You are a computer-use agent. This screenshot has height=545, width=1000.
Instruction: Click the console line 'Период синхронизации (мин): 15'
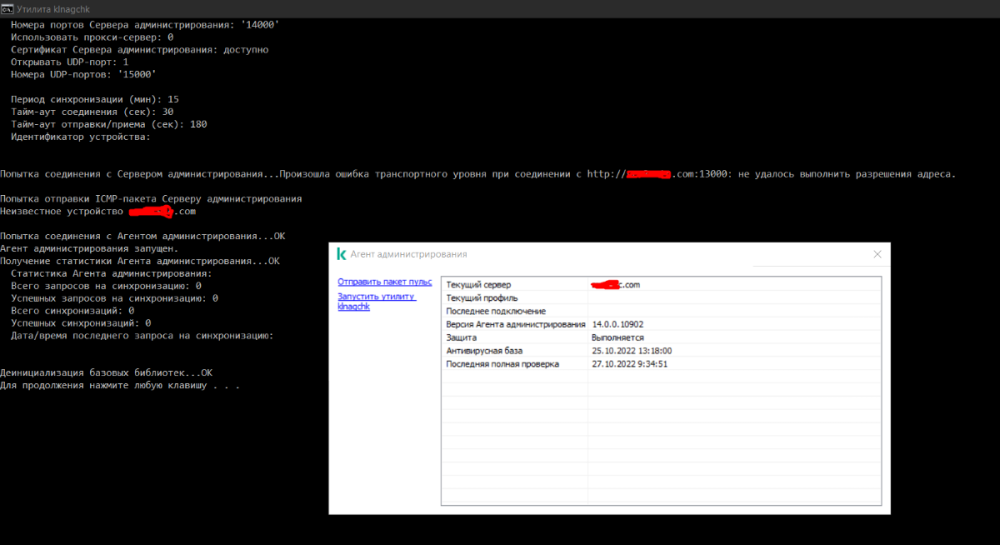click(95, 99)
